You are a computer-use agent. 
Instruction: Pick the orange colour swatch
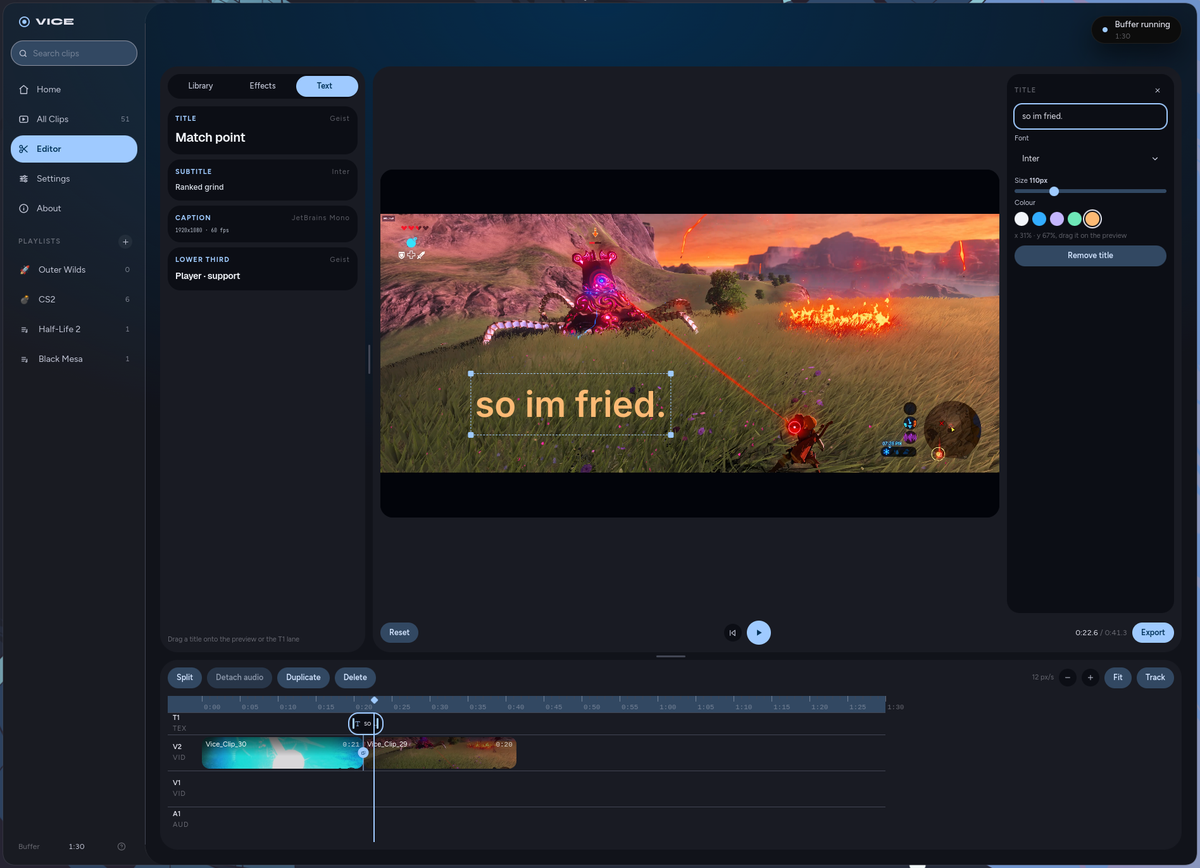point(1093,218)
